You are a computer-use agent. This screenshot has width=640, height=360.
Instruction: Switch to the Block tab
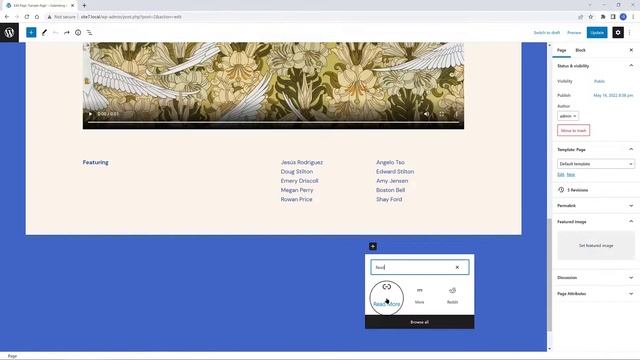580,50
